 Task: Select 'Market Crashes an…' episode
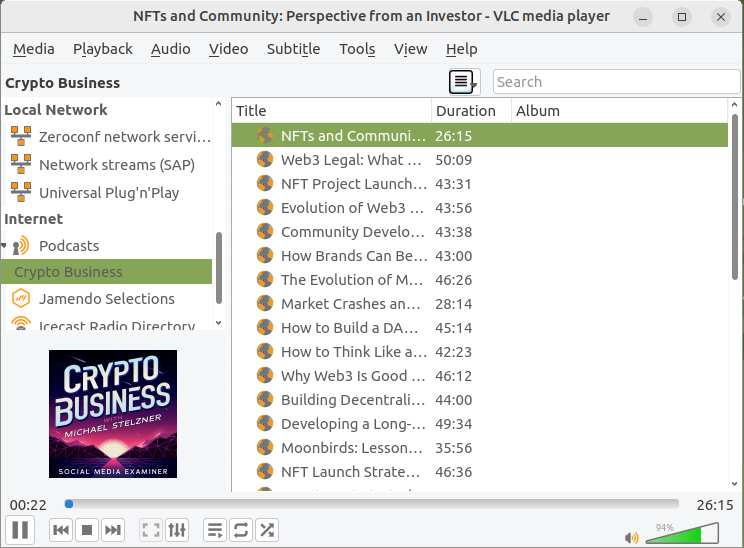pos(480,304)
